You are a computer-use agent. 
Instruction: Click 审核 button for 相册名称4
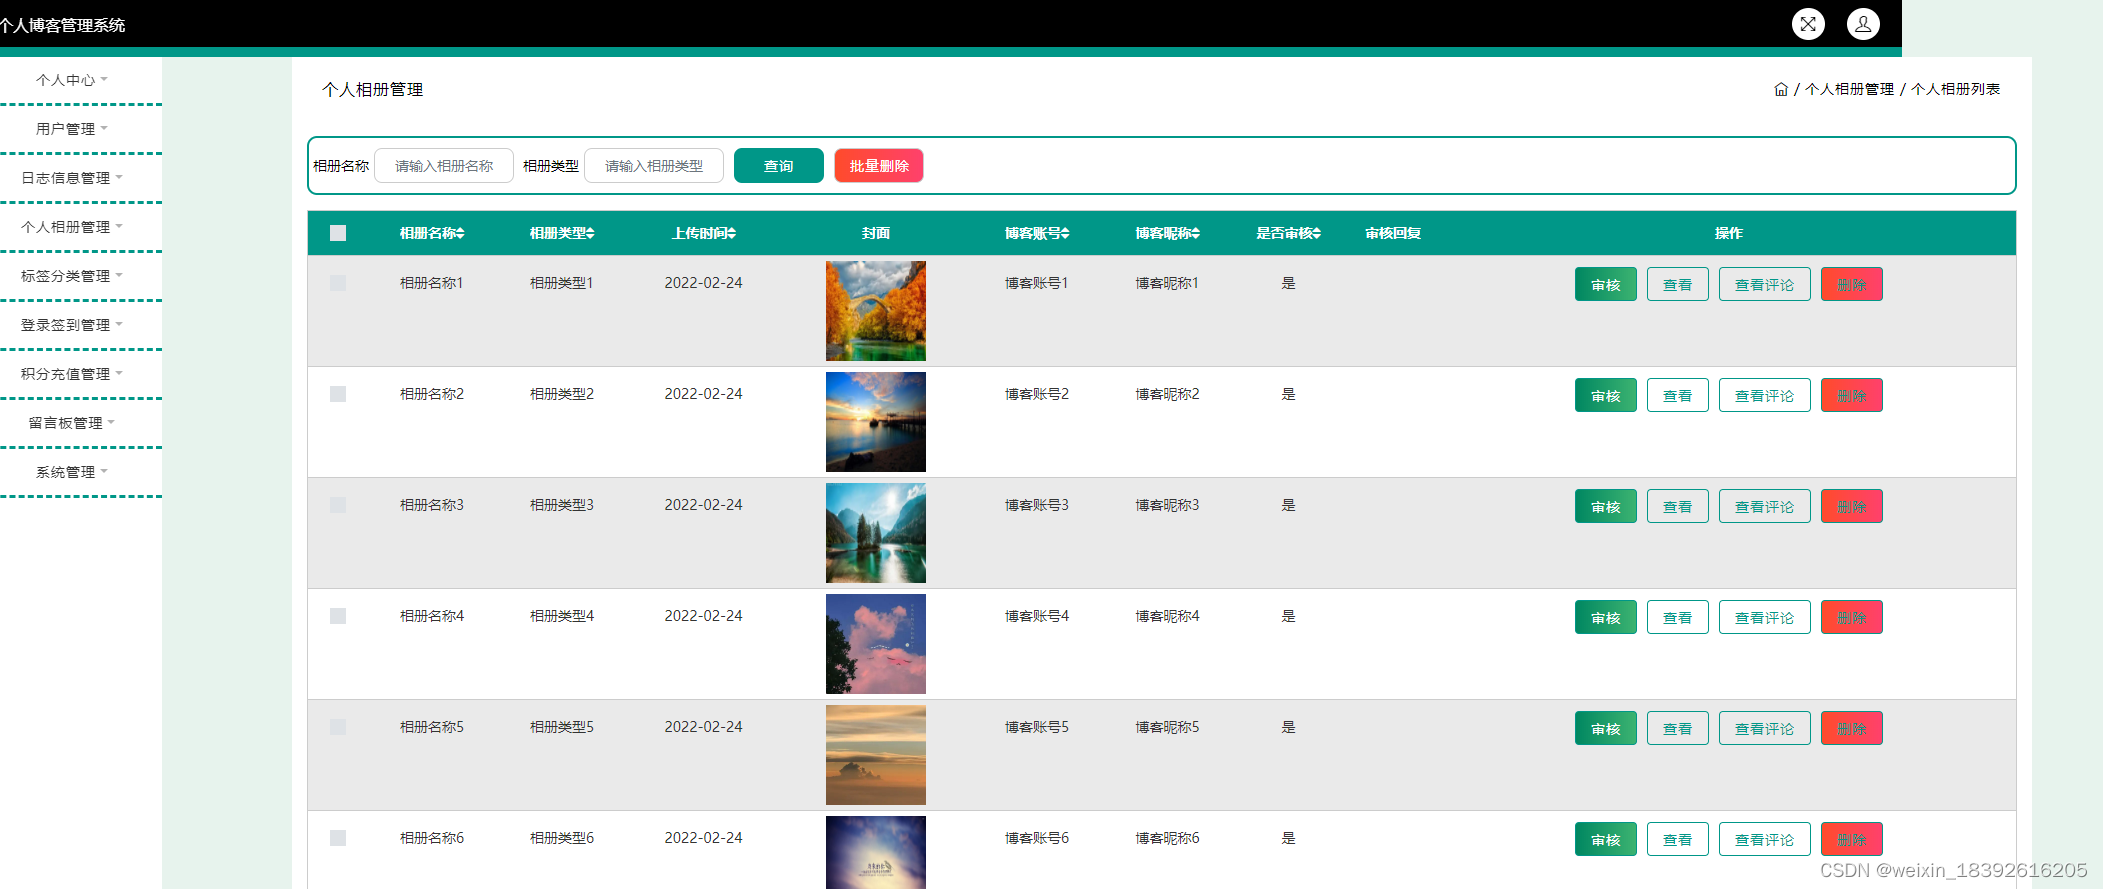click(1606, 618)
